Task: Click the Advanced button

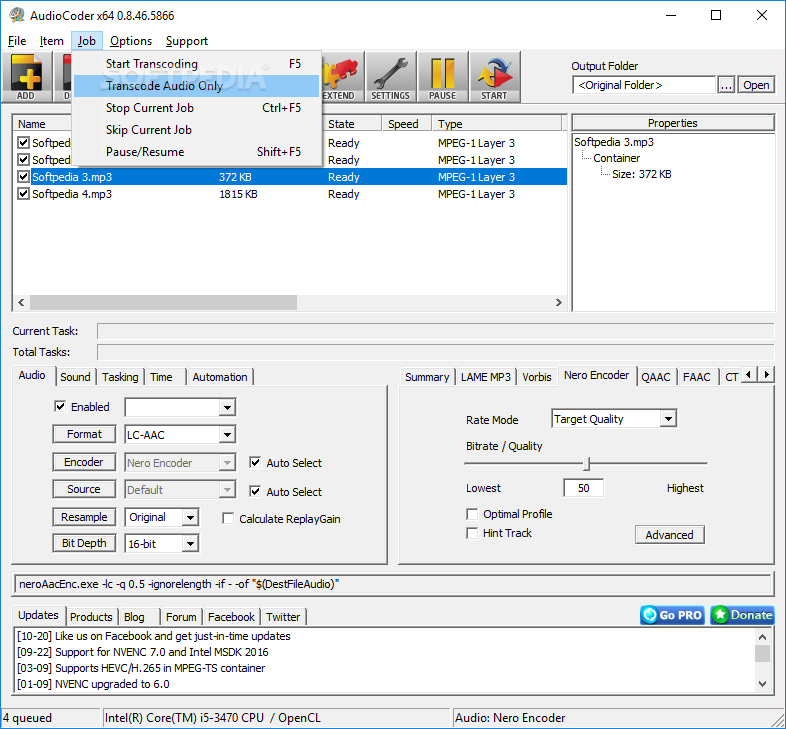Action: (x=670, y=535)
